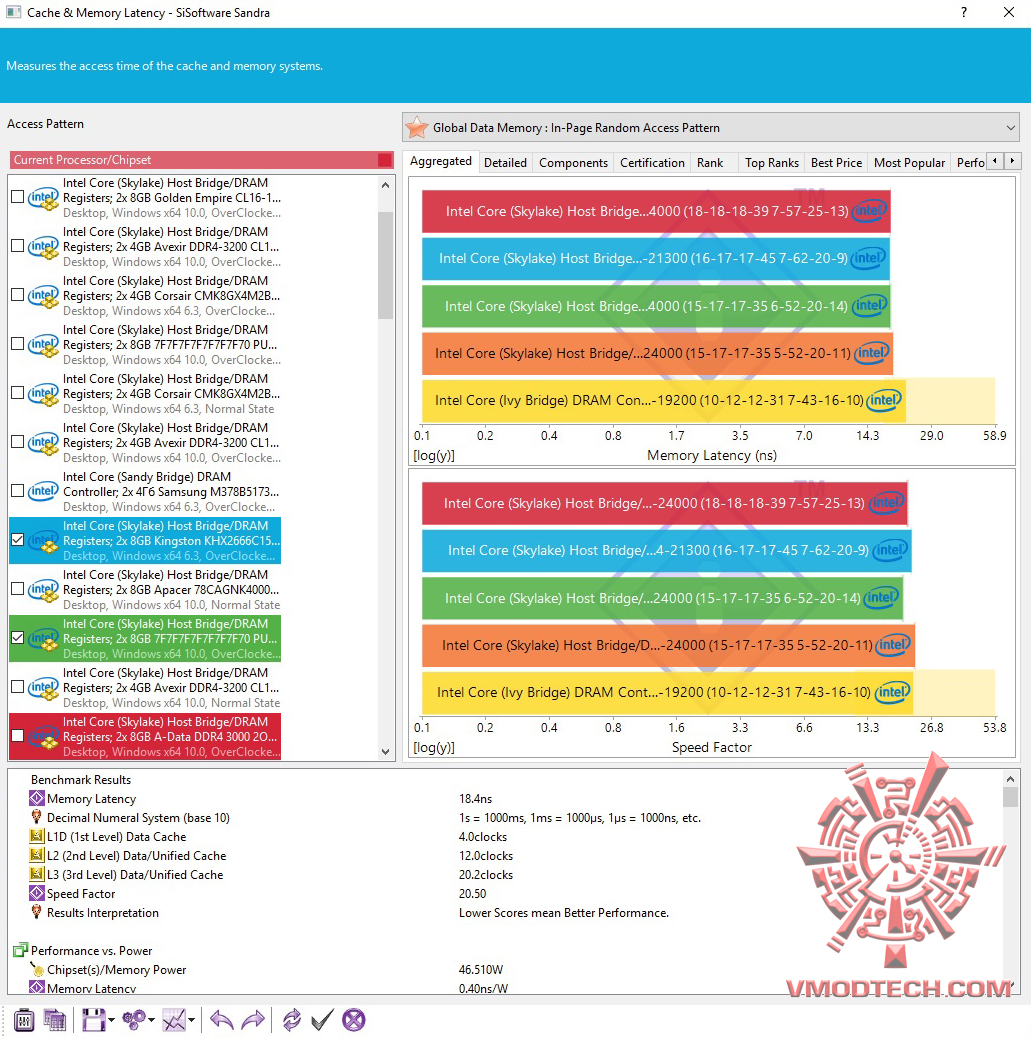Open the Certification tab

coord(652,163)
